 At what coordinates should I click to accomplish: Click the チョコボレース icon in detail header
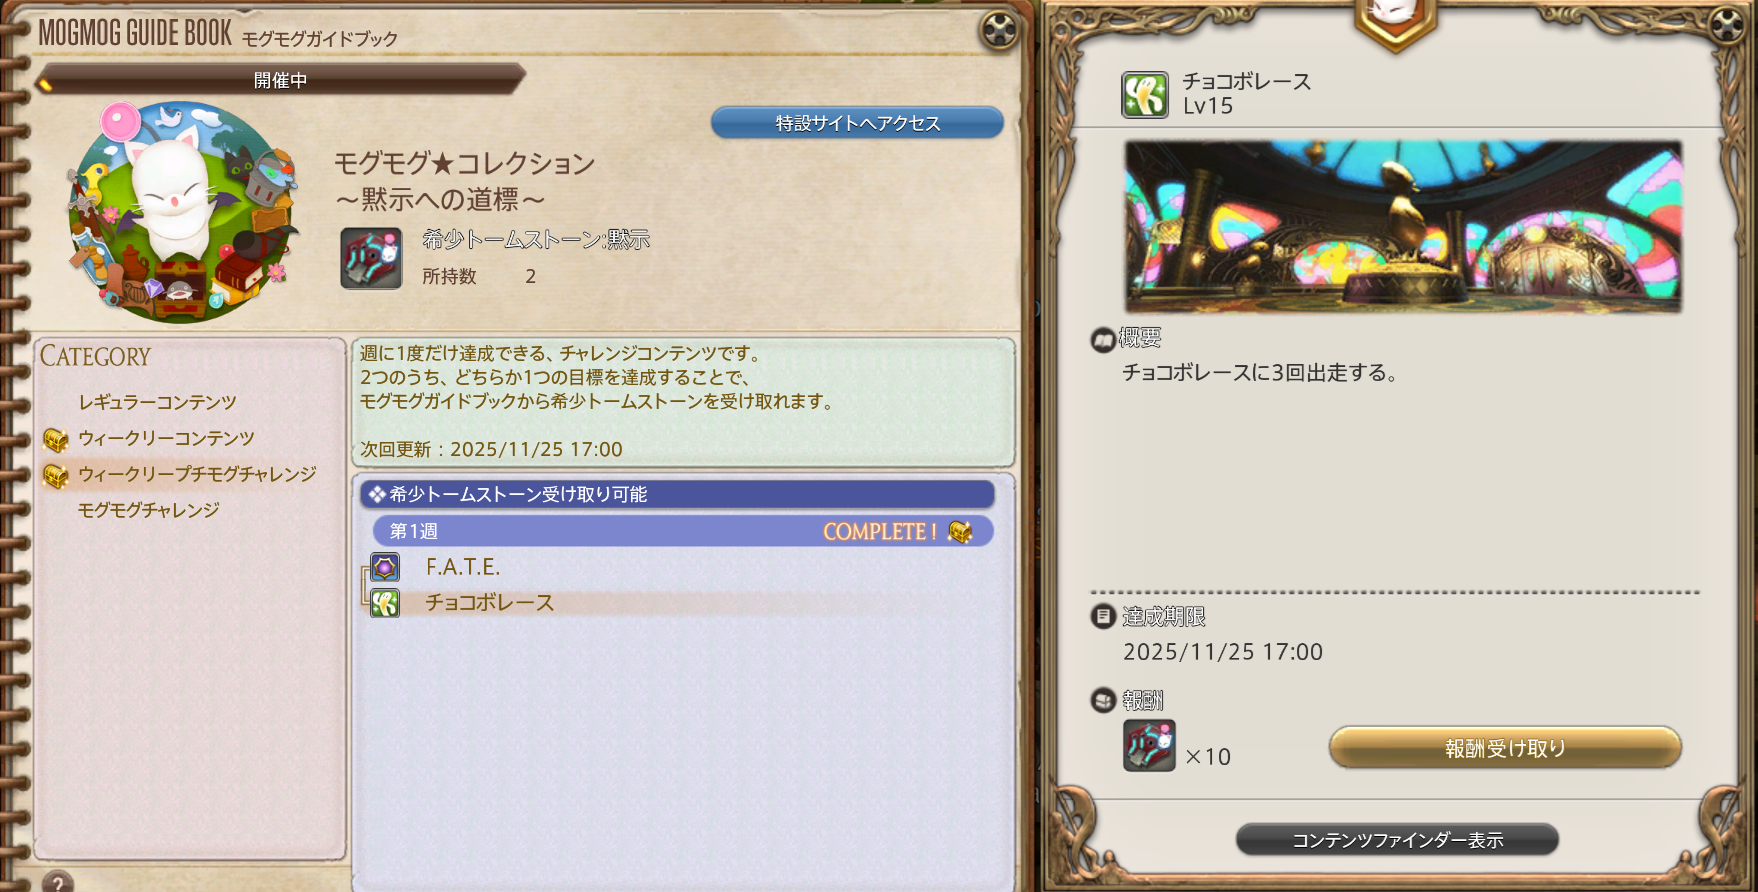[1145, 95]
